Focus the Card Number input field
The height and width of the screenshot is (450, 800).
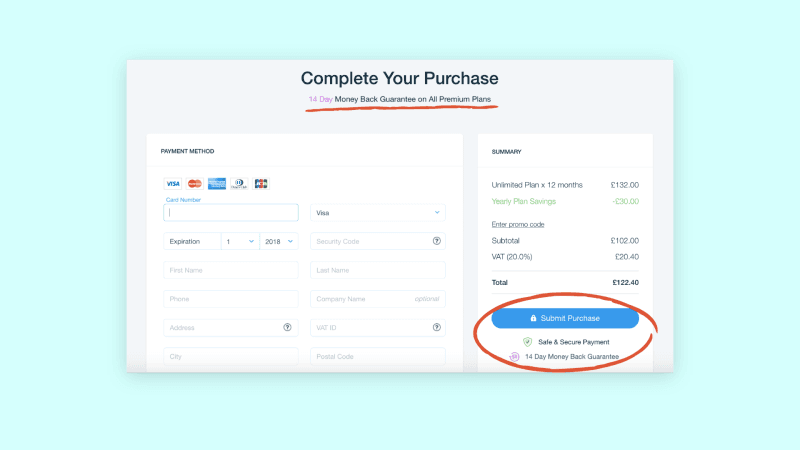231,213
